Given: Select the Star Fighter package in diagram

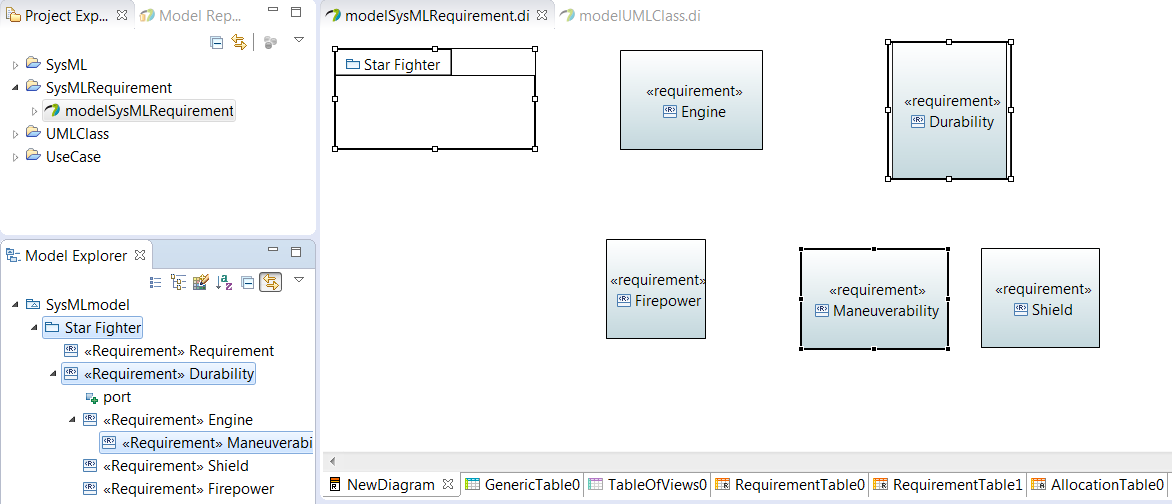Looking at the screenshot, I should tap(435, 99).
